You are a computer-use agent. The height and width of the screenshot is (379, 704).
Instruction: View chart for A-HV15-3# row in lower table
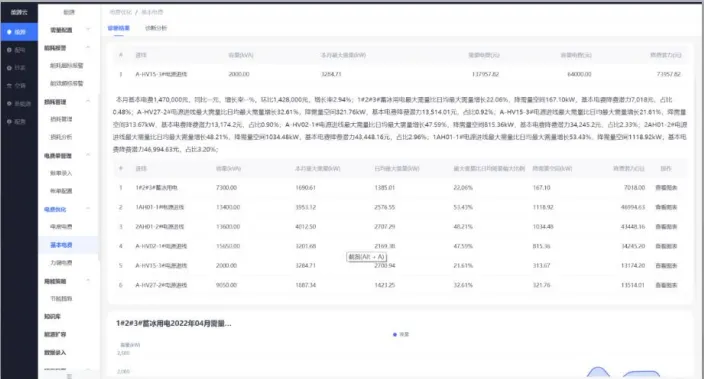pos(666,266)
